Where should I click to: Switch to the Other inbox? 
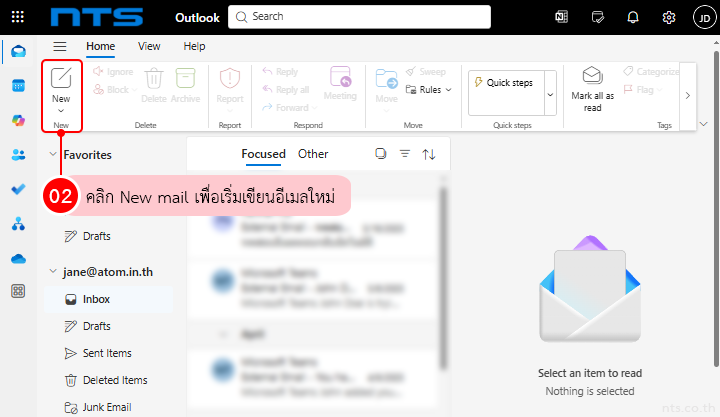click(313, 154)
